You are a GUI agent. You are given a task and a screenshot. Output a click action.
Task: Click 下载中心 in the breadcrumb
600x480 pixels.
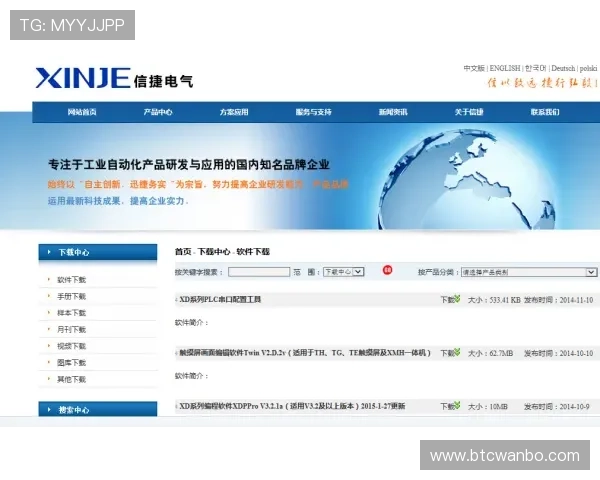214,251
